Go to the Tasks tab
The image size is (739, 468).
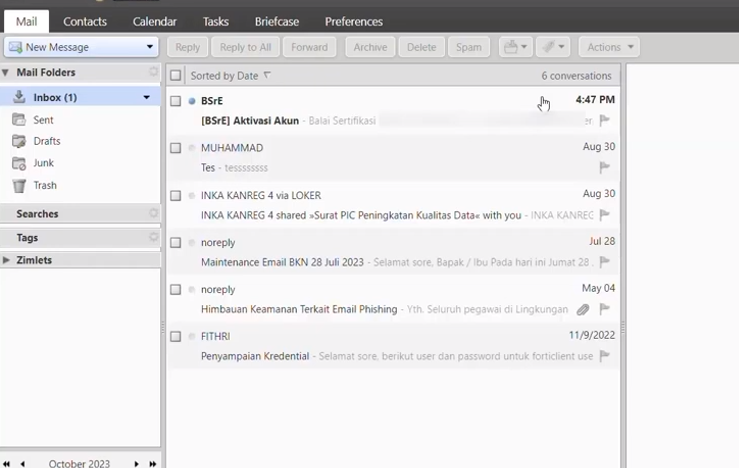click(x=215, y=22)
